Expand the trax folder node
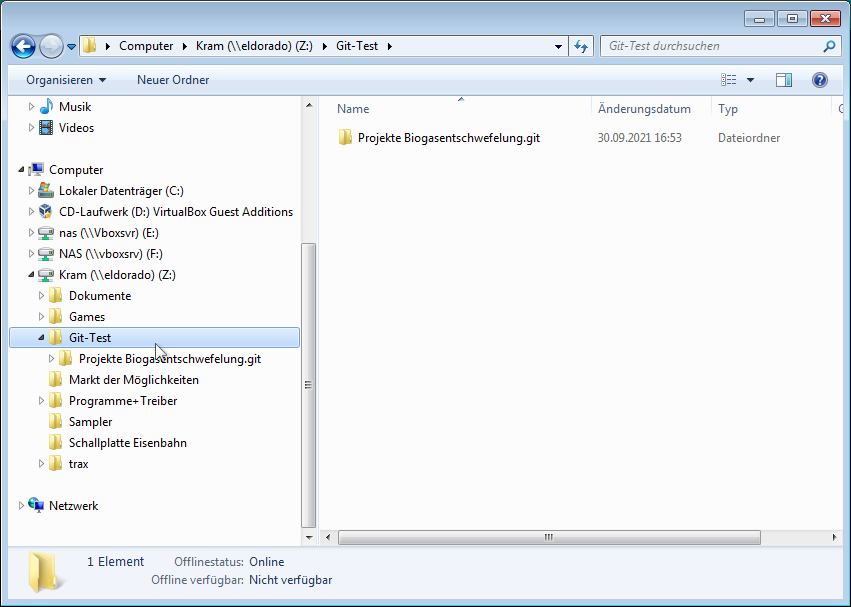 (x=41, y=464)
